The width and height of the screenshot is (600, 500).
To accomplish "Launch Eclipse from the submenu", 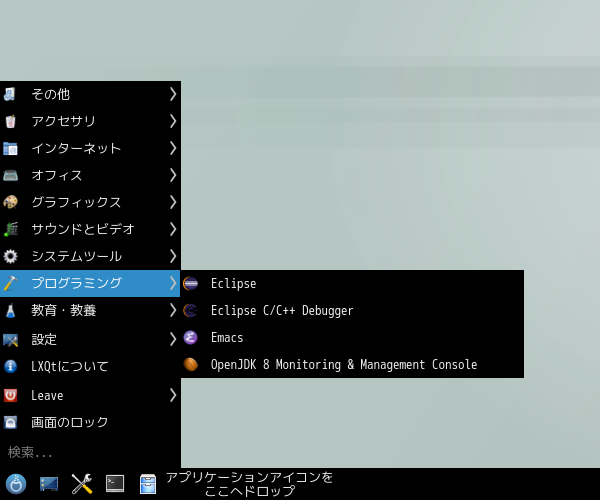I will (352, 283).
